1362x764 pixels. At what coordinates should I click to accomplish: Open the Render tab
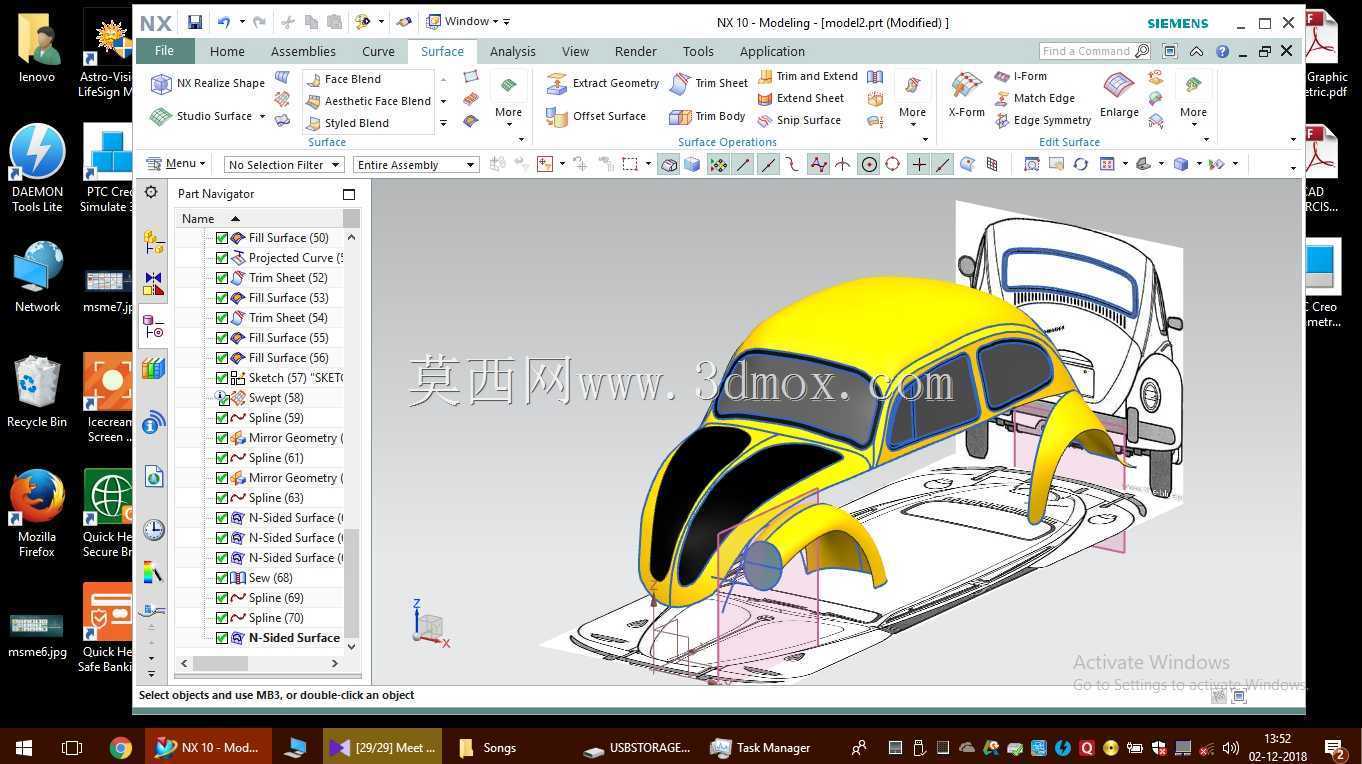point(636,52)
